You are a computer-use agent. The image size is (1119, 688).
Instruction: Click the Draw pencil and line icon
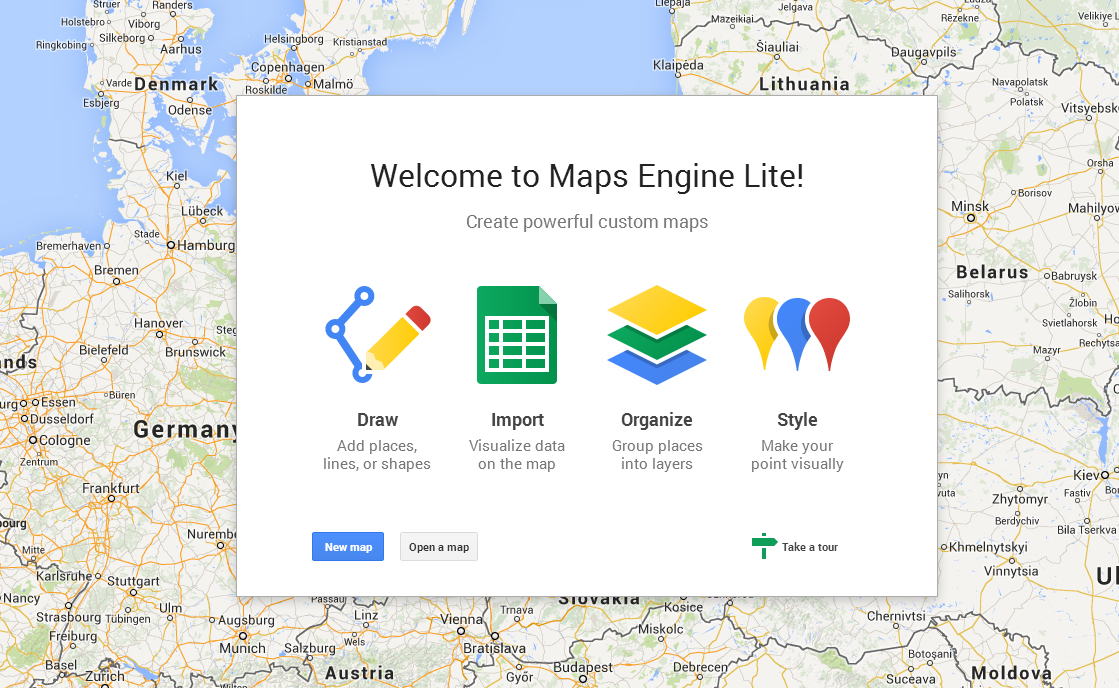[377, 335]
